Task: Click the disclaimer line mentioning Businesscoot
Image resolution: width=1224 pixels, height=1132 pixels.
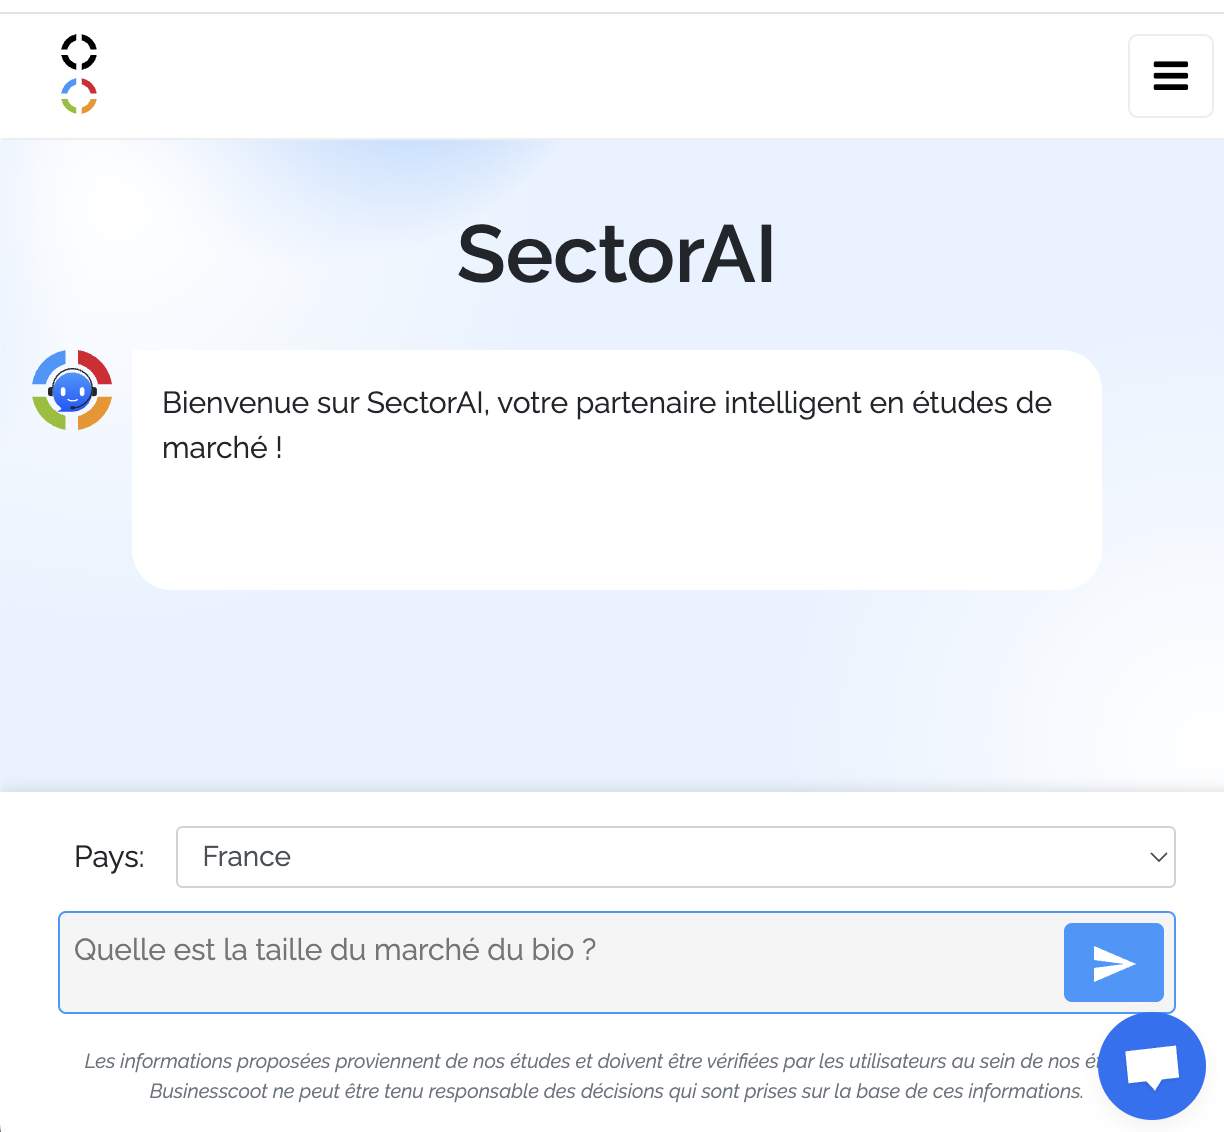Action: pos(616,1091)
